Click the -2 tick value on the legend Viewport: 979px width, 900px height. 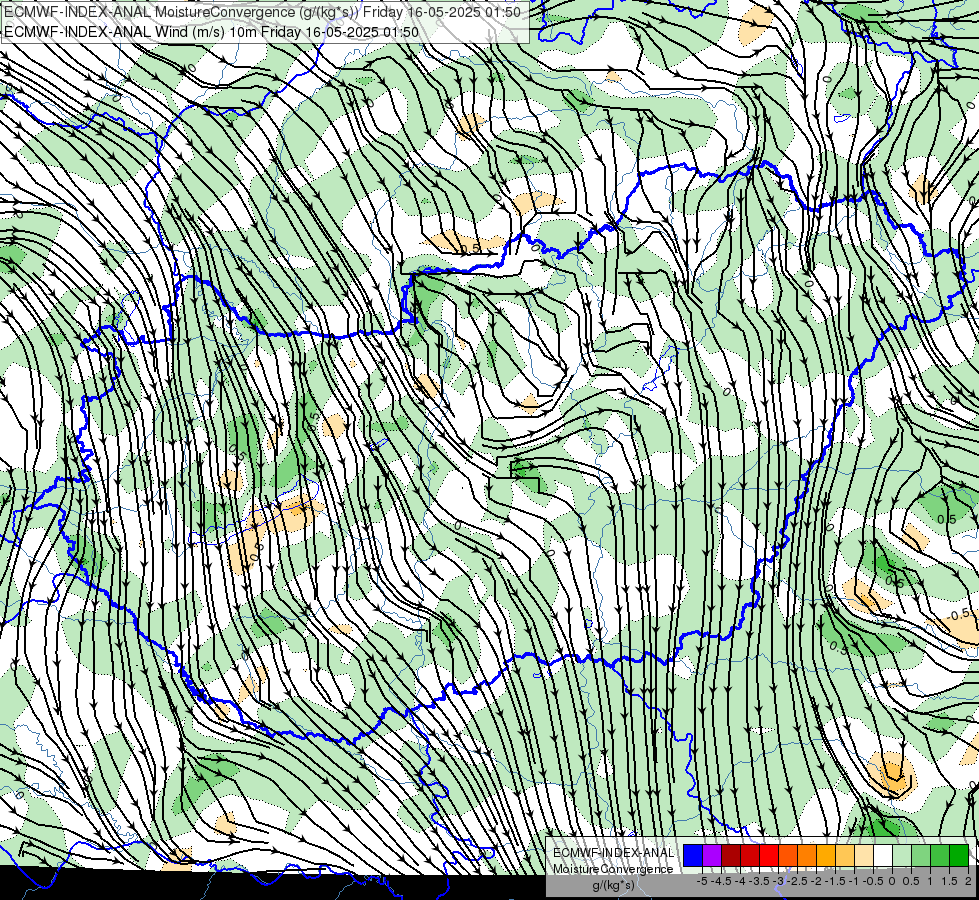(817, 881)
